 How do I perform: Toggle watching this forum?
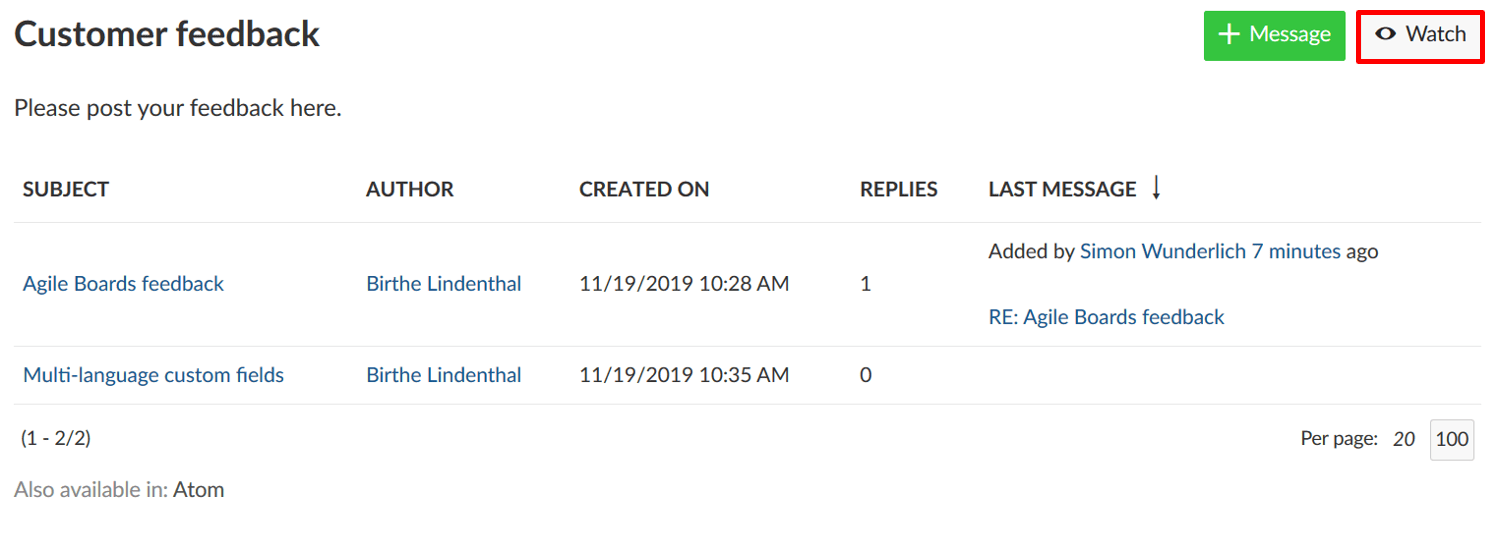pyautogui.click(x=1420, y=35)
